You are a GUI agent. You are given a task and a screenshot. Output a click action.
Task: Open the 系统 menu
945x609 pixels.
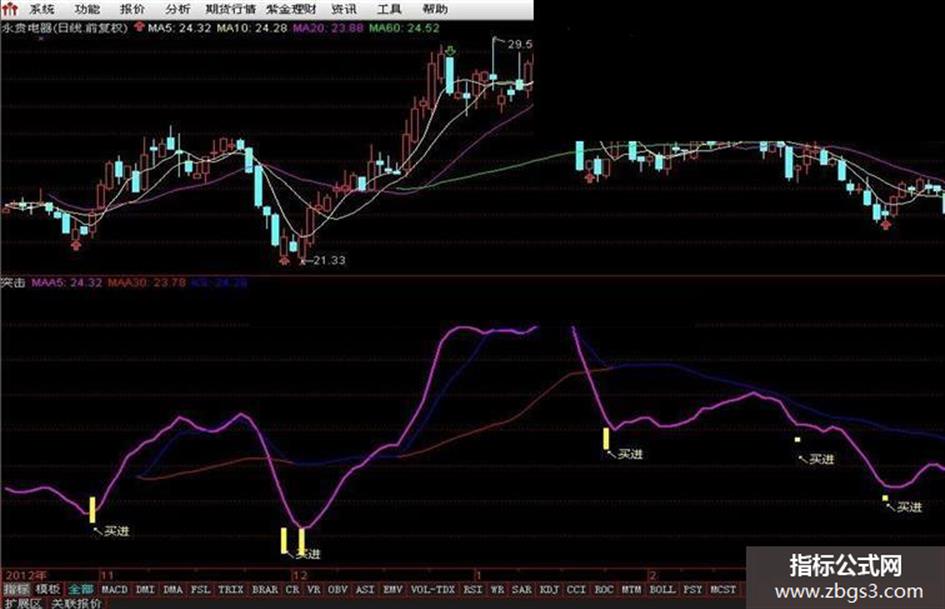pos(42,9)
